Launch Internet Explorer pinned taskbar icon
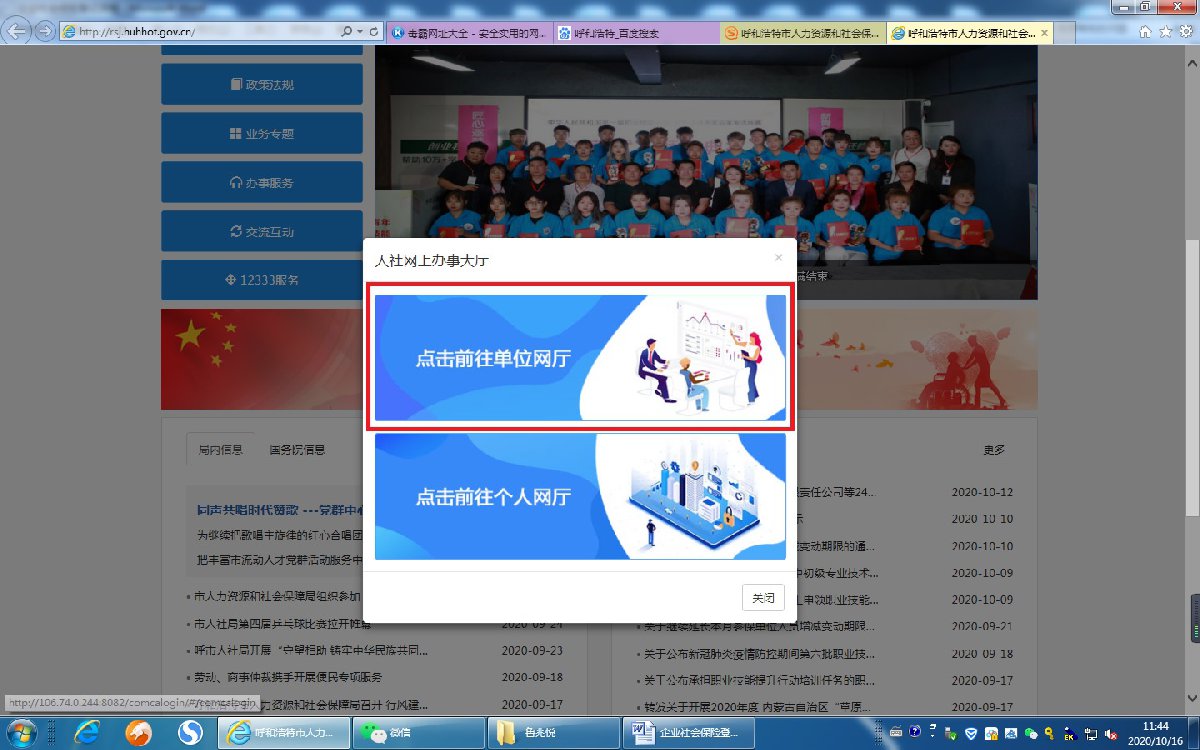 pos(86,733)
